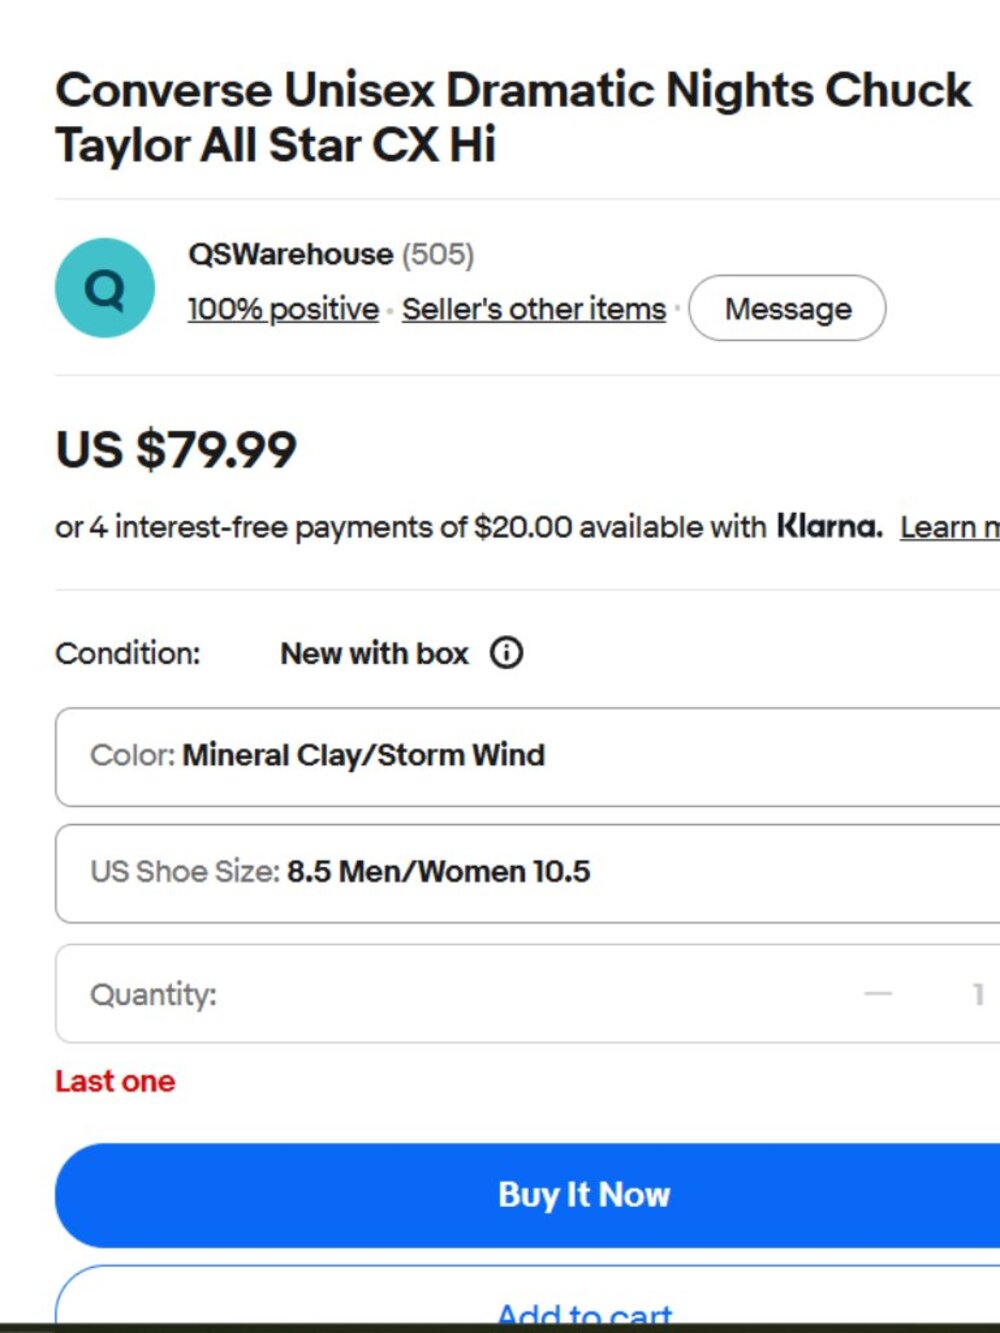The width and height of the screenshot is (1000, 1333).
Task: Open the condition info icon
Action: (x=506, y=653)
